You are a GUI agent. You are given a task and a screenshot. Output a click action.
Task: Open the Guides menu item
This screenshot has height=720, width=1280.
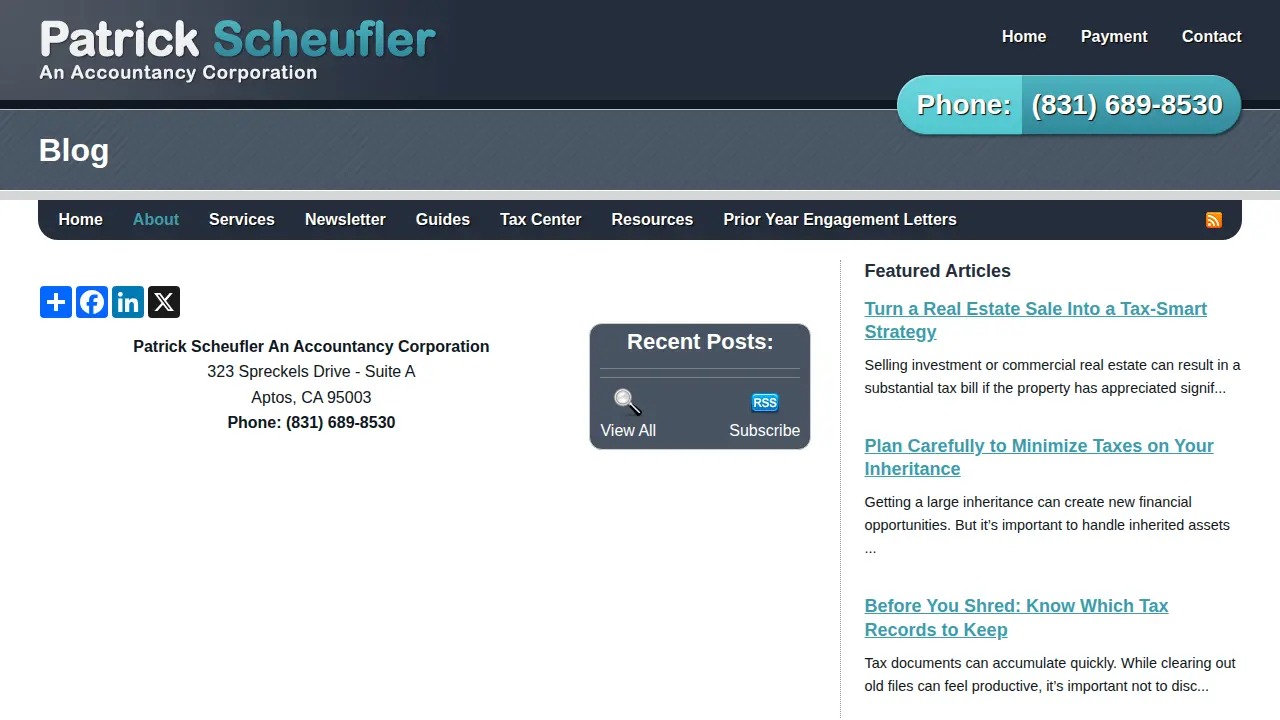click(443, 219)
